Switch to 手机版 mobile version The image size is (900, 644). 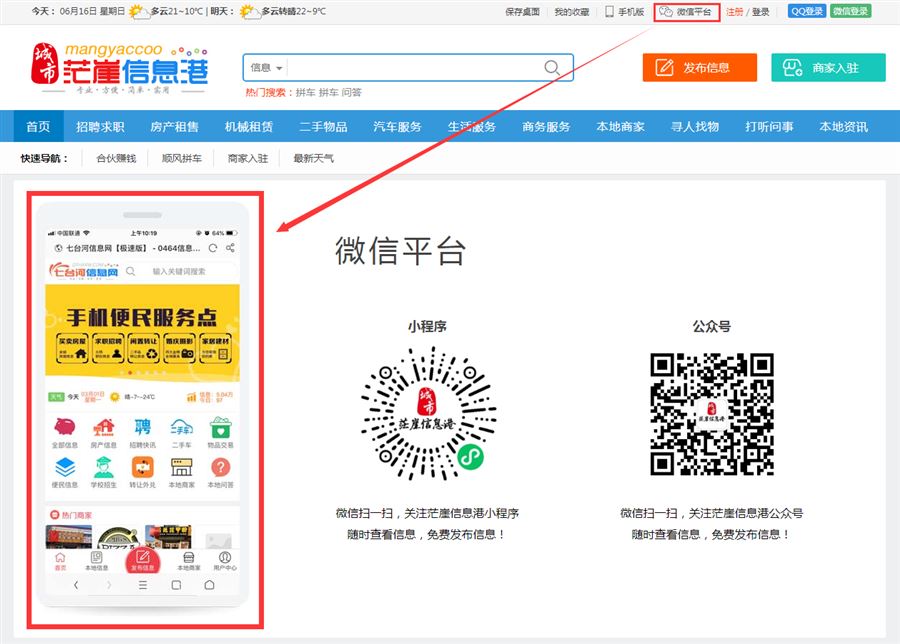click(x=625, y=12)
